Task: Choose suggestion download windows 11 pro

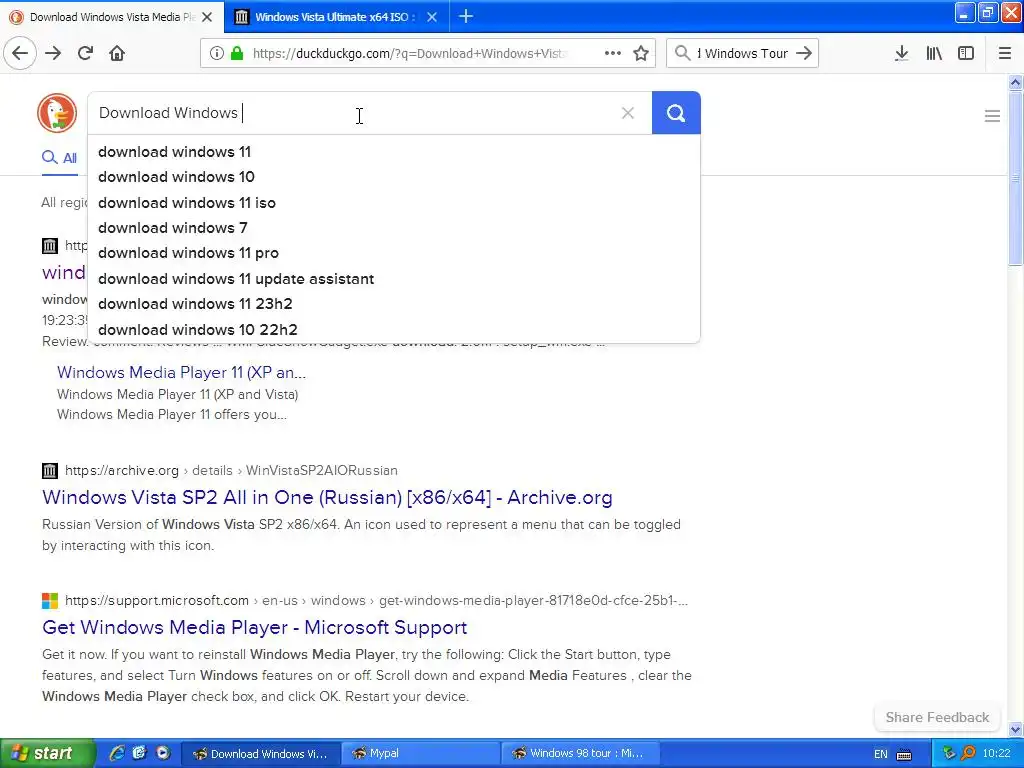Action: [393, 253]
